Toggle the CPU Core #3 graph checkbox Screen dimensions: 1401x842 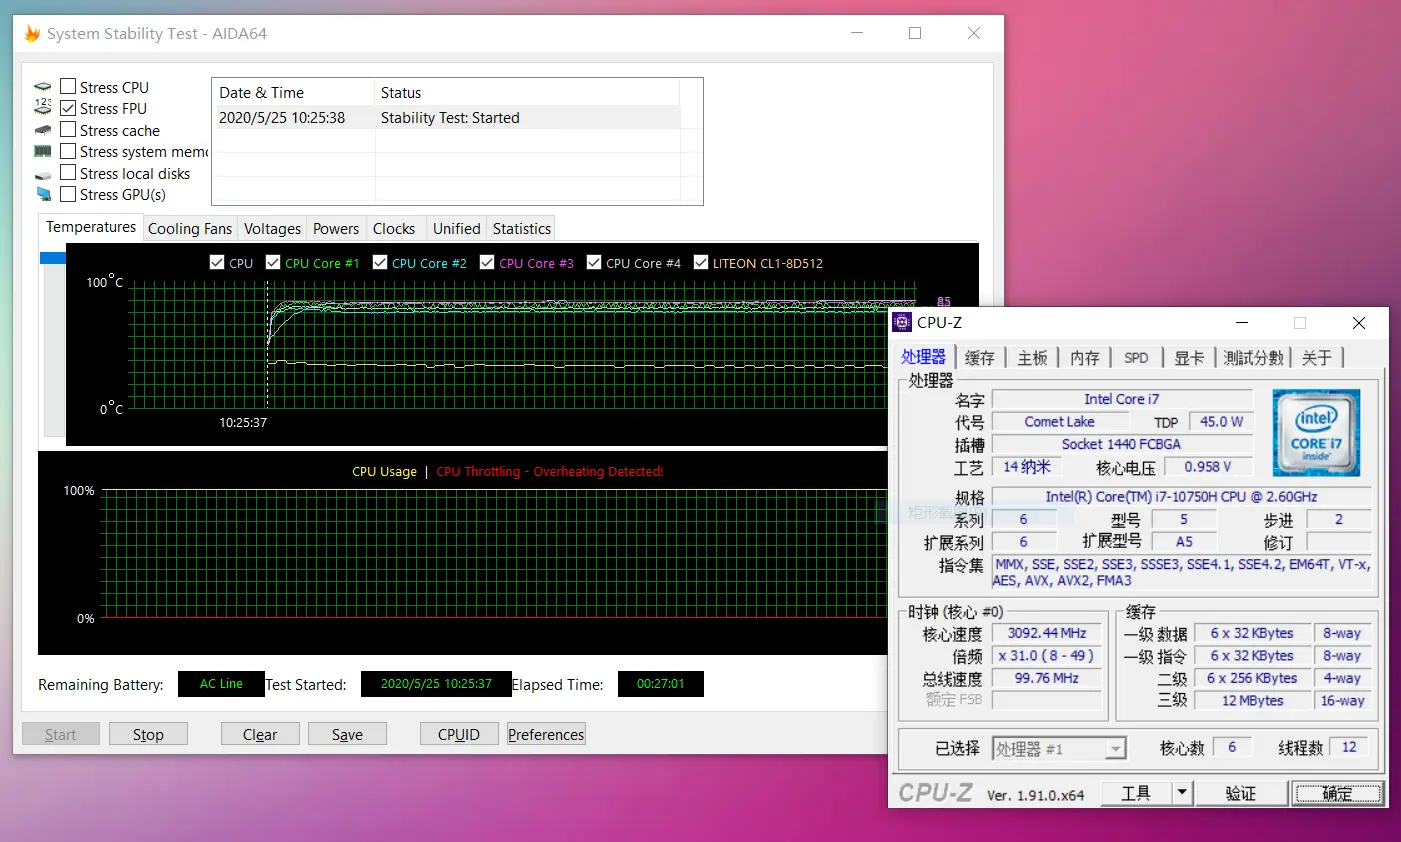[x=487, y=262]
